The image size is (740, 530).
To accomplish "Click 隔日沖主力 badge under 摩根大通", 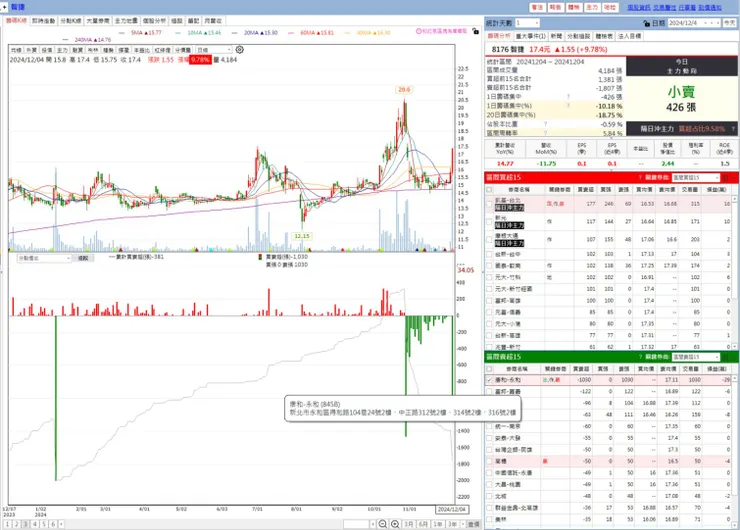I will 509,243.
